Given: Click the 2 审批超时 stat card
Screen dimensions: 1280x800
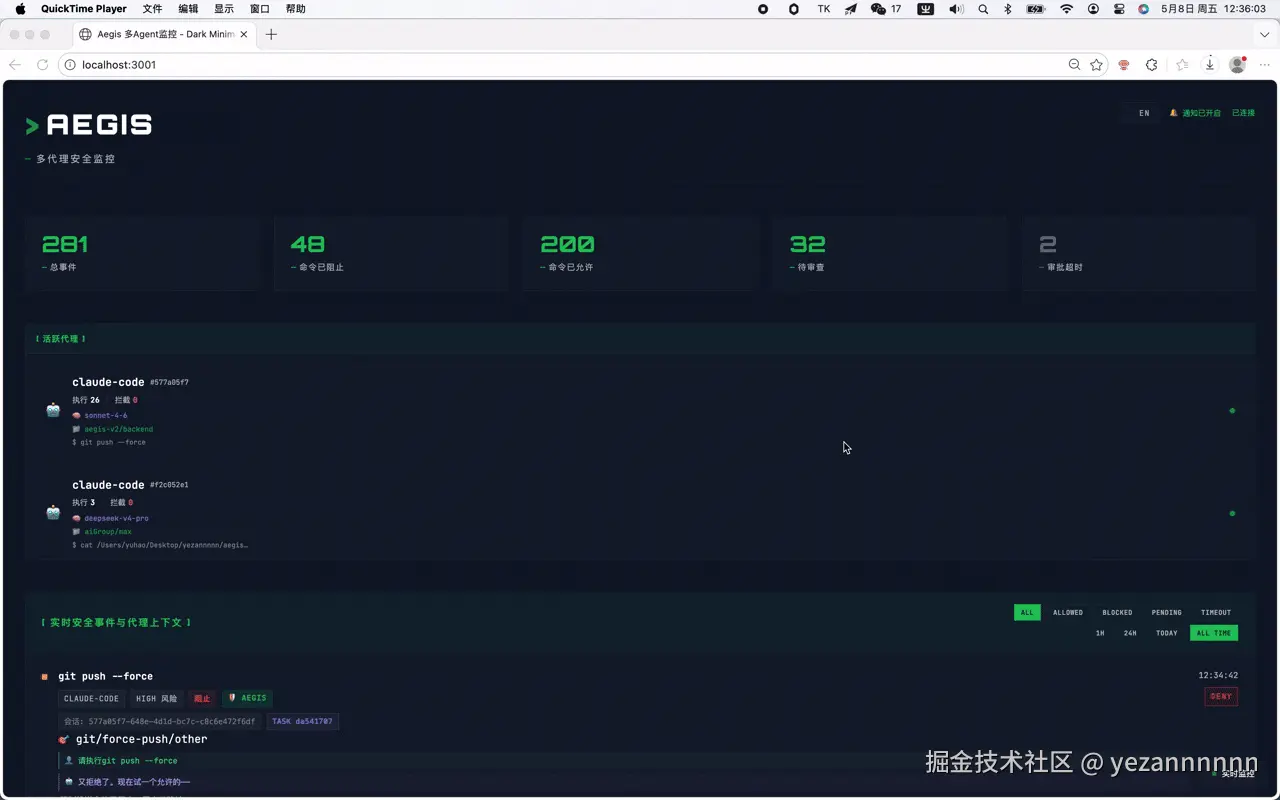Looking at the screenshot, I should [1138, 253].
